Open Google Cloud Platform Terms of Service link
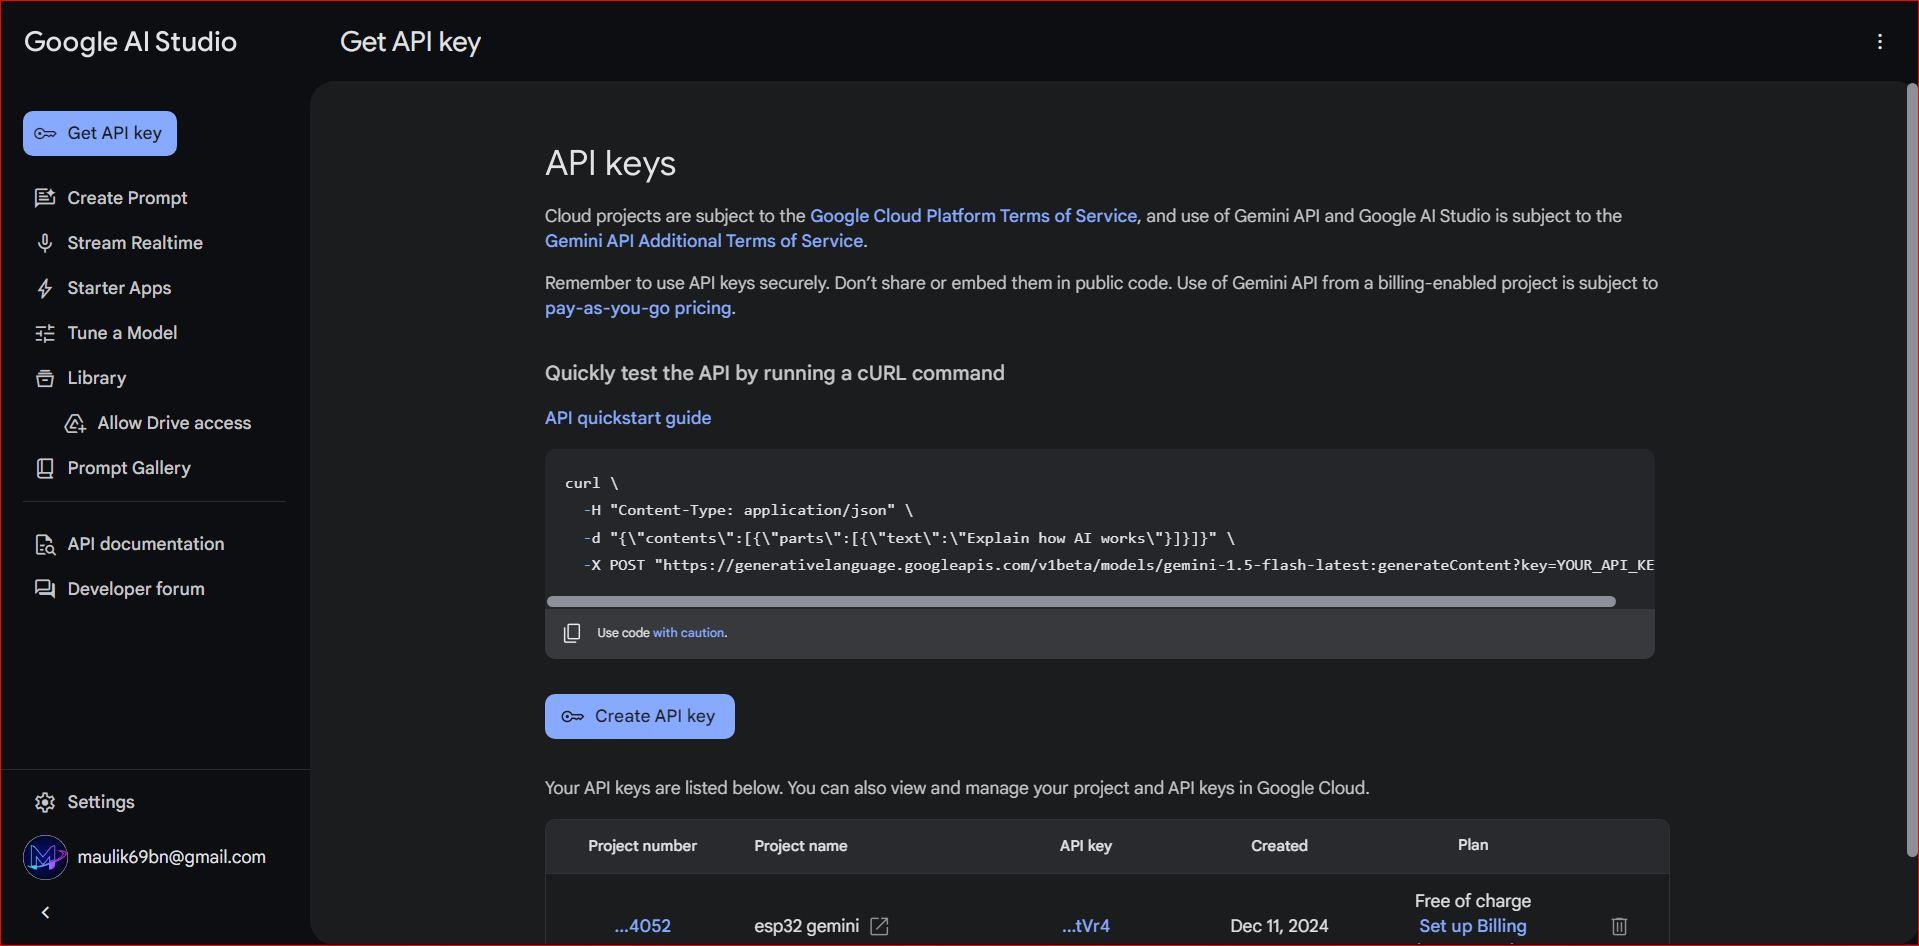The height and width of the screenshot is (946, 1919). click(x=973, y=216)
